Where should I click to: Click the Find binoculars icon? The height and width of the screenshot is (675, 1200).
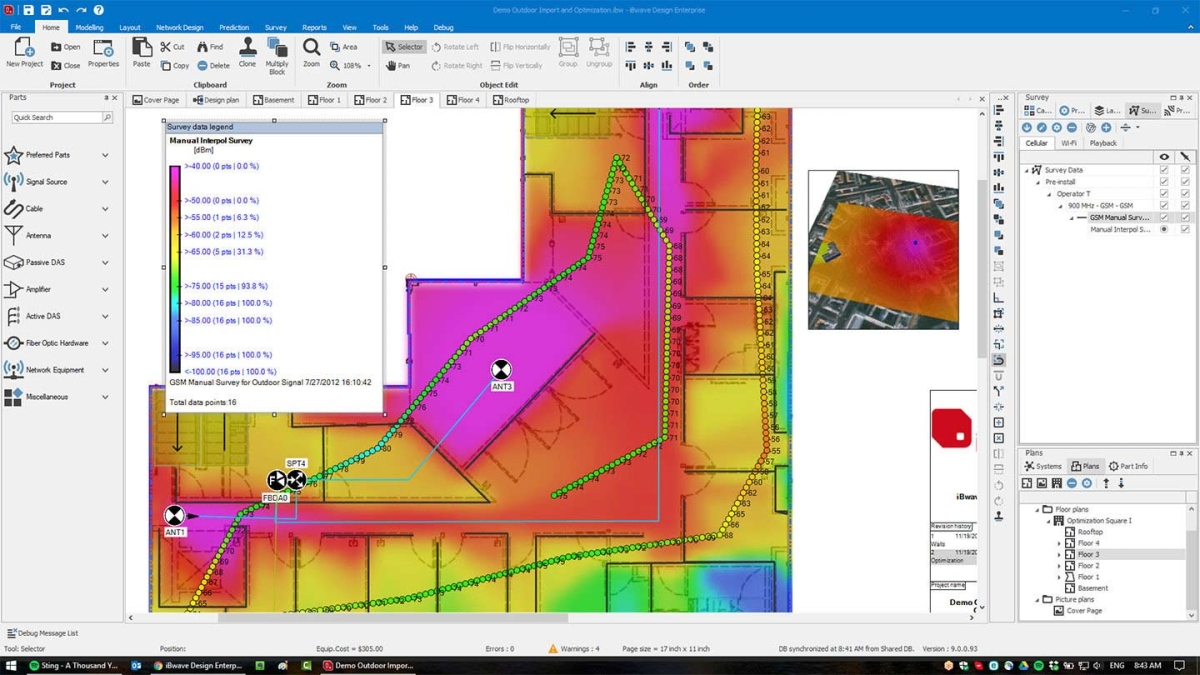[203, 47]
